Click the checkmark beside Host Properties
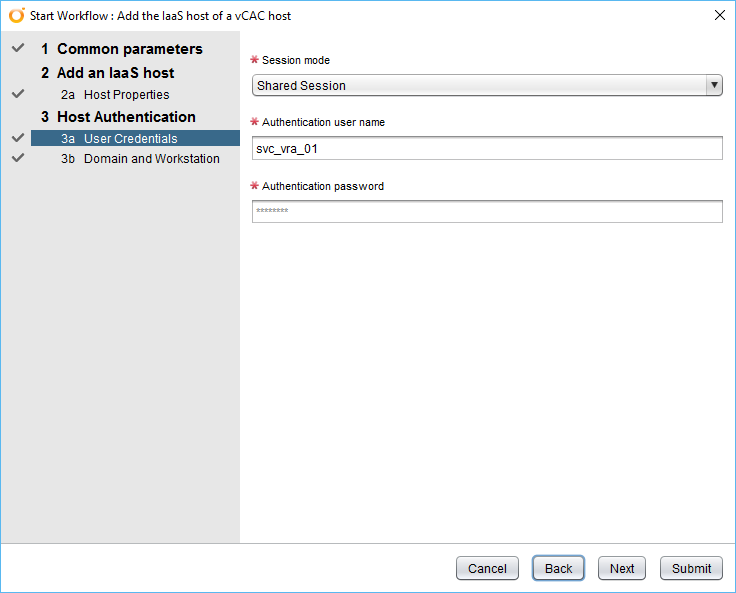 point(17,94)
